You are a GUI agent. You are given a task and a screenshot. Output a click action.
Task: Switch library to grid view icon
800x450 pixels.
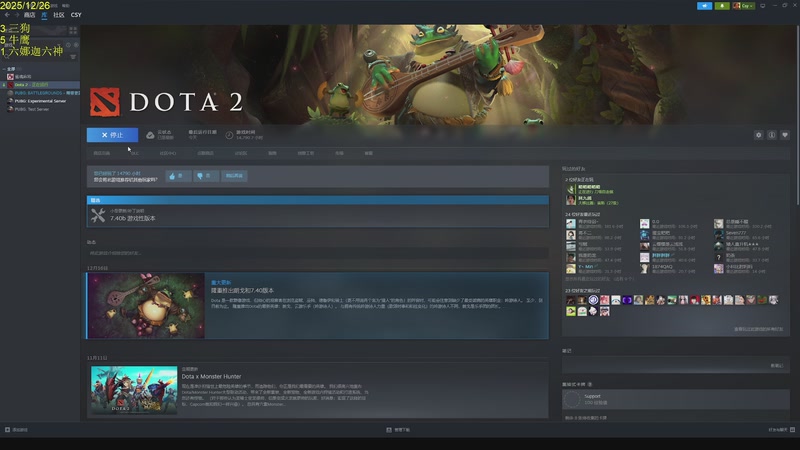(x=73, y=31)
